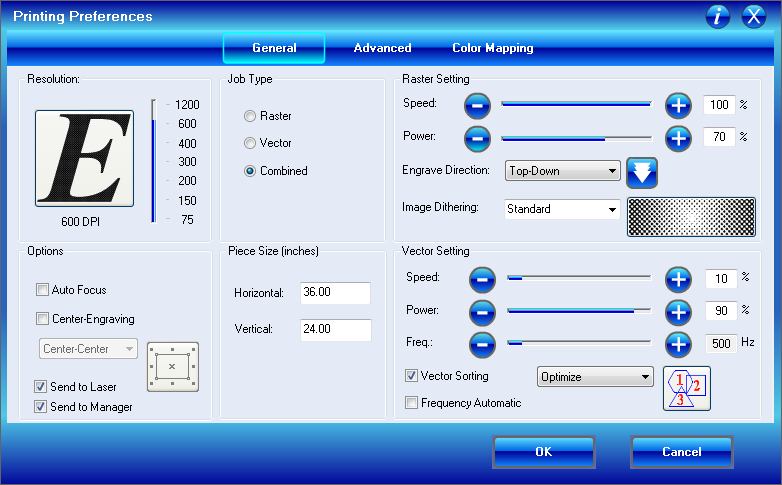Image resolution: width=782 pixels, height=485 pixels.
Task: Open Image Dithering Standard dropdown
Action: pos(562,209)
